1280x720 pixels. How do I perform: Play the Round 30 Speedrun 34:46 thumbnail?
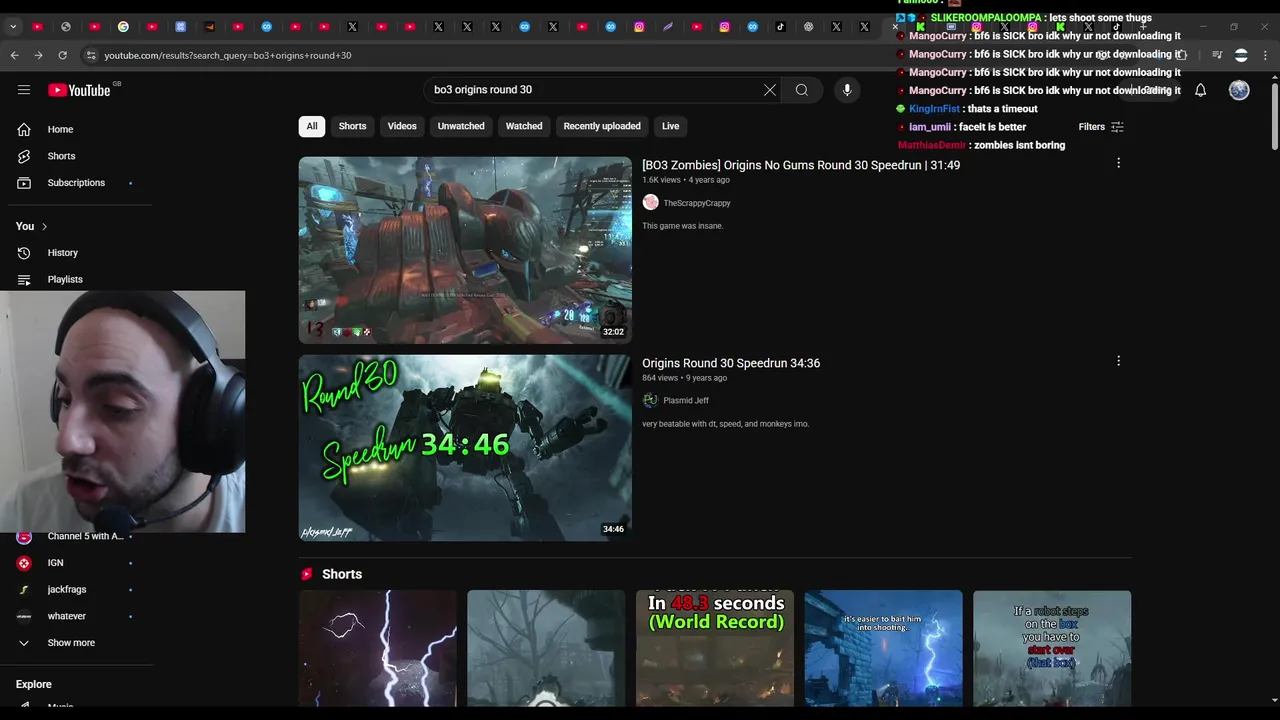[465, 448]
